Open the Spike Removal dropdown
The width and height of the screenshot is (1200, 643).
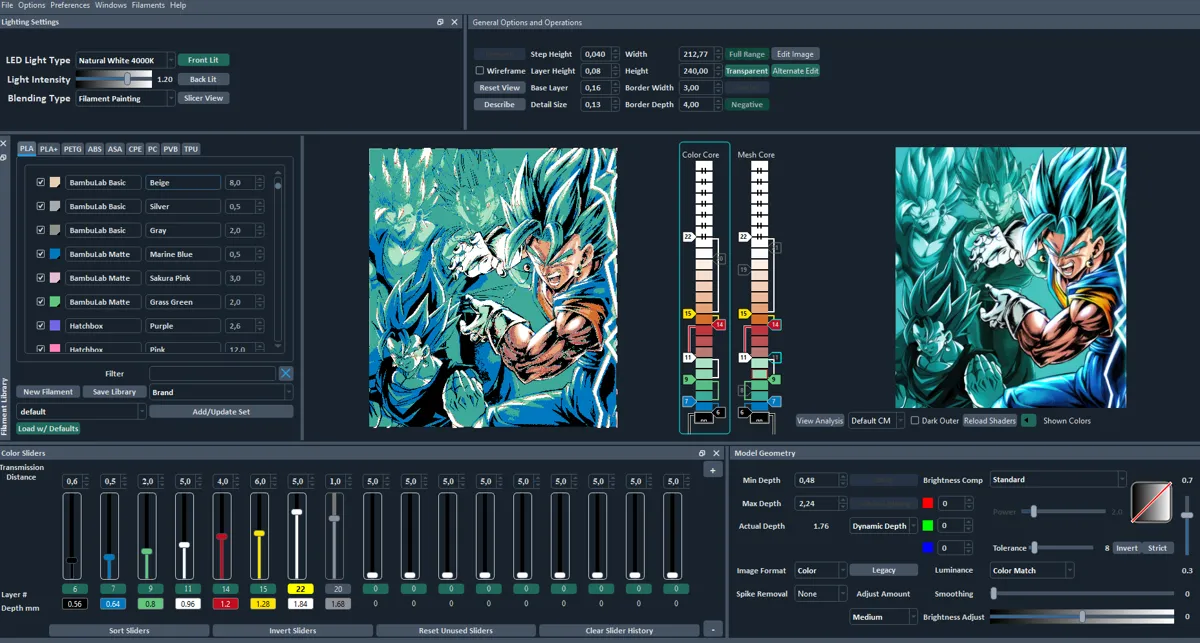click(x=821, y=594)
